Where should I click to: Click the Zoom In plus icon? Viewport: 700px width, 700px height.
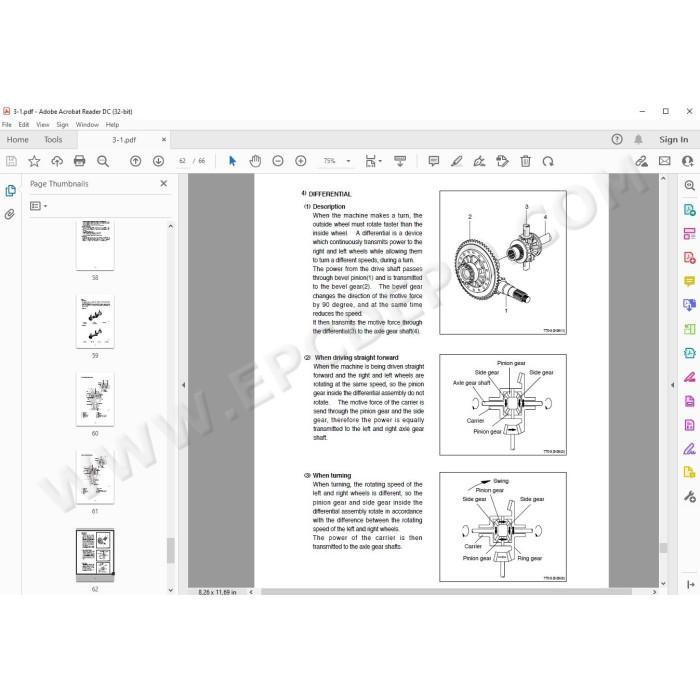301,161
